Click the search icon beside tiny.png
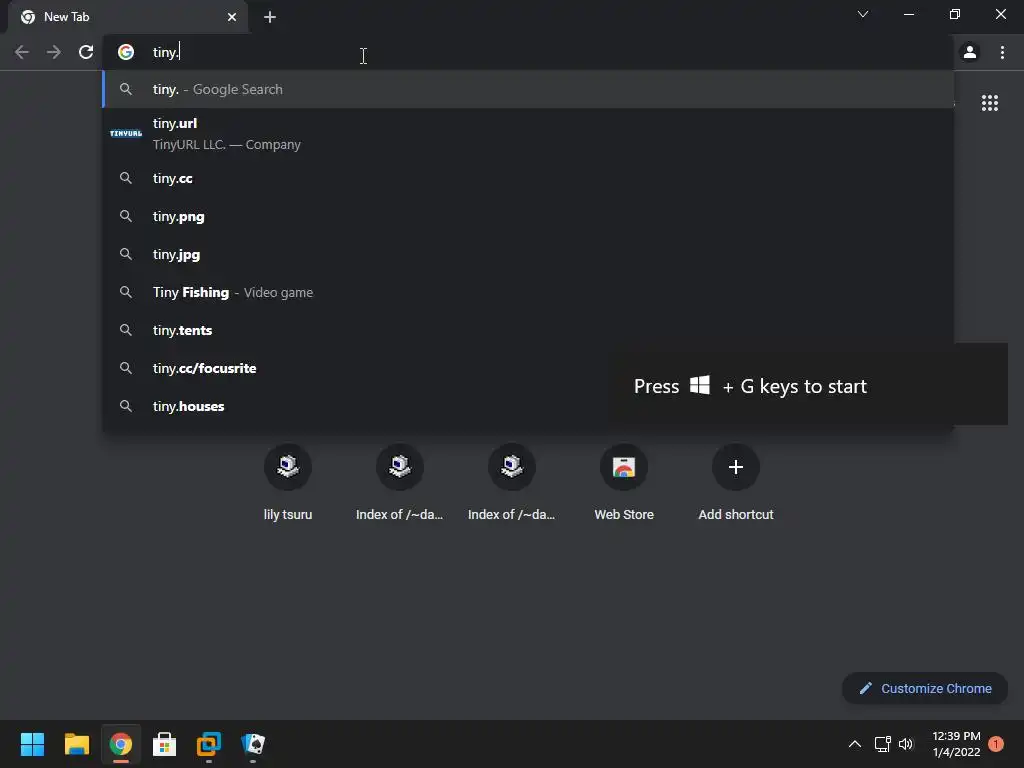The height and width of the screenshot is (768, 1024). point(126,216)
